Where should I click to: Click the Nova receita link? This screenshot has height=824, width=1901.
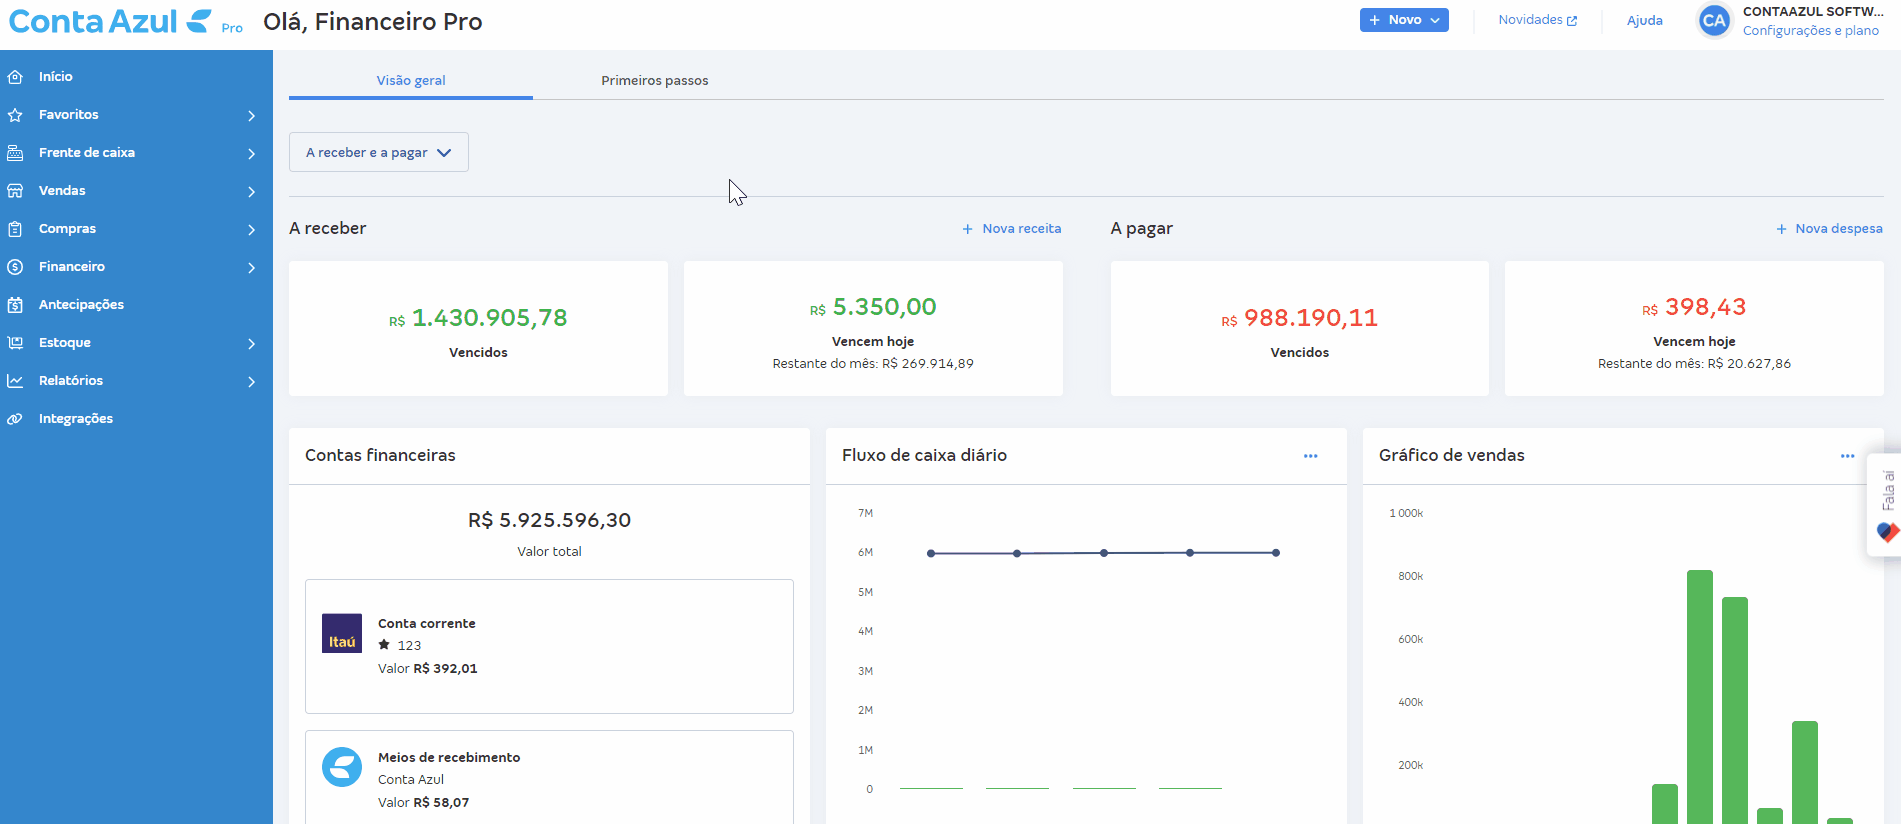click(1012, 229)
